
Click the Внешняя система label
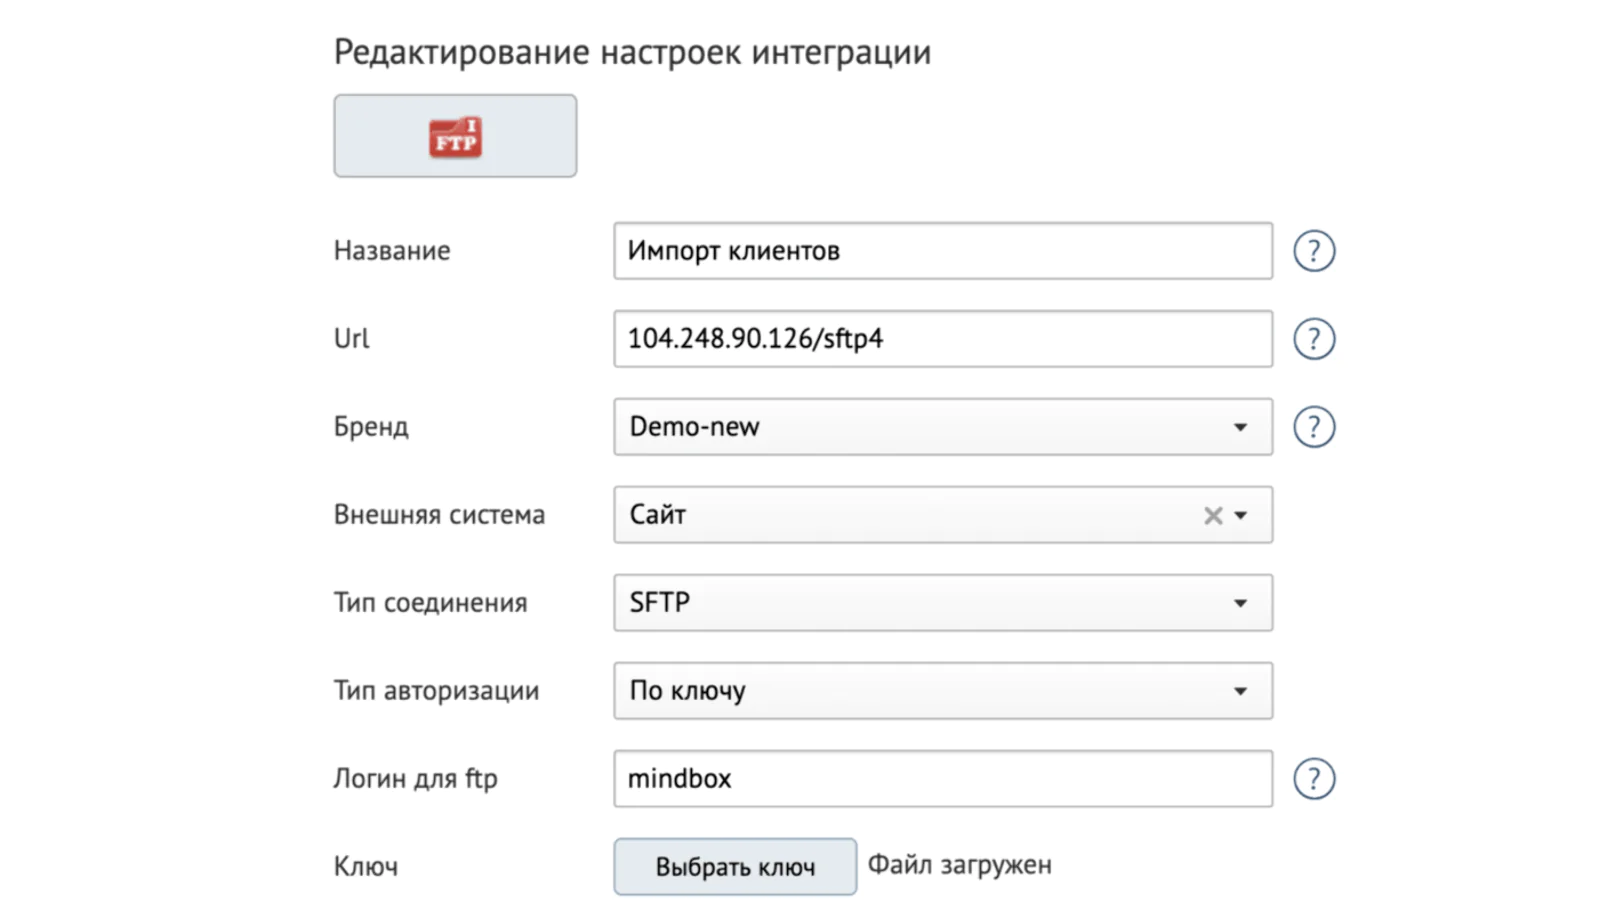click(439, 515)
